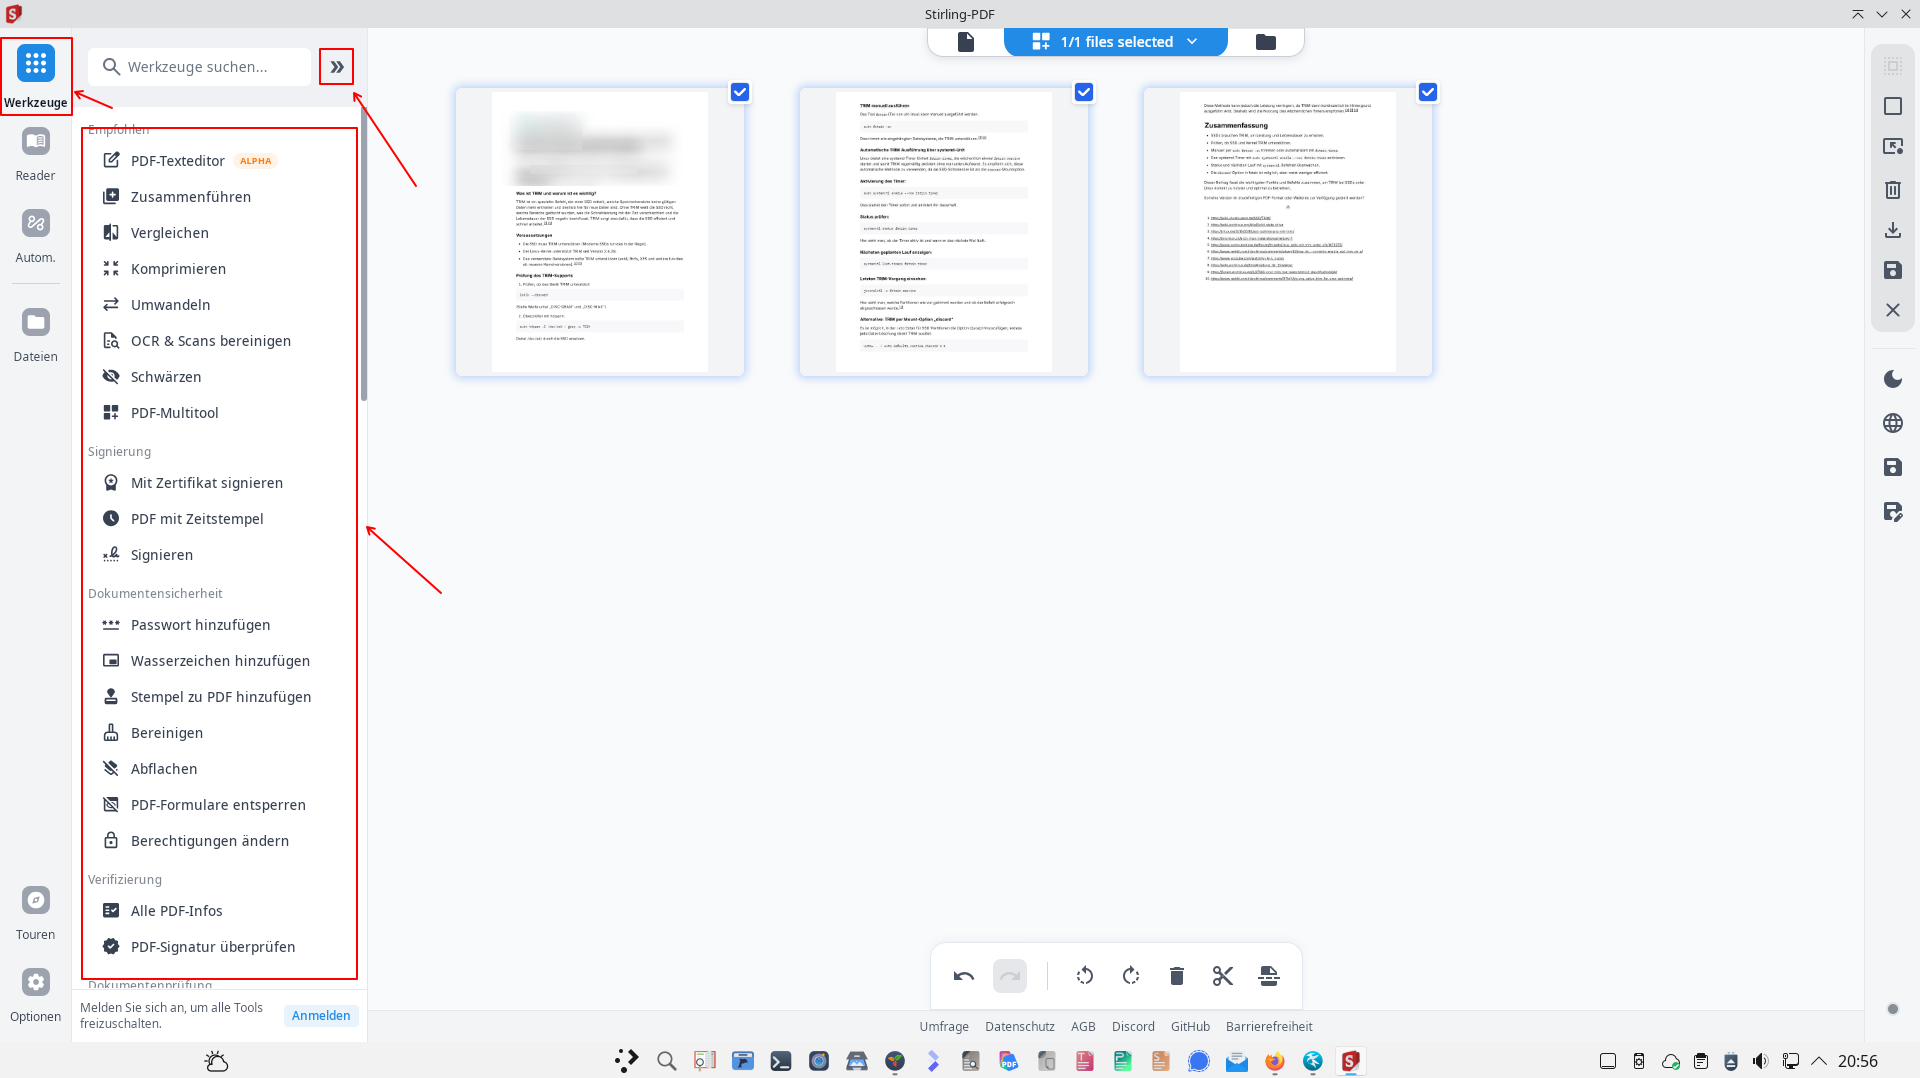Screen dimensions: 1920x1078
Task: Delete selected pages with bottom trash icon
Action: pos(1177,976)
